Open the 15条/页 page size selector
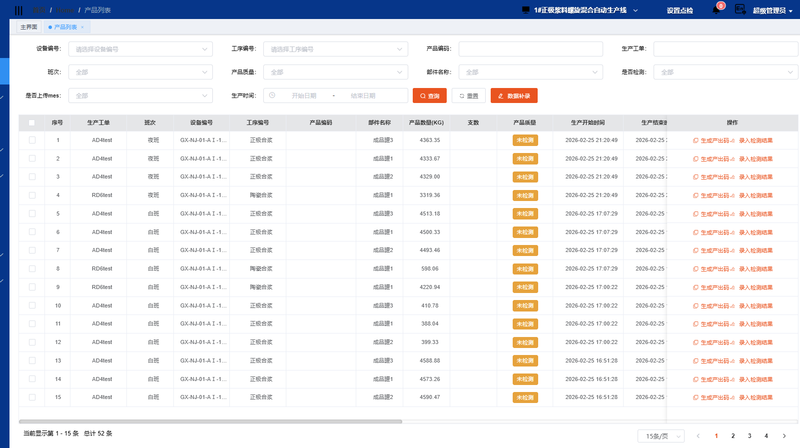Screen dimensions: 800x448 click(661, 436)
